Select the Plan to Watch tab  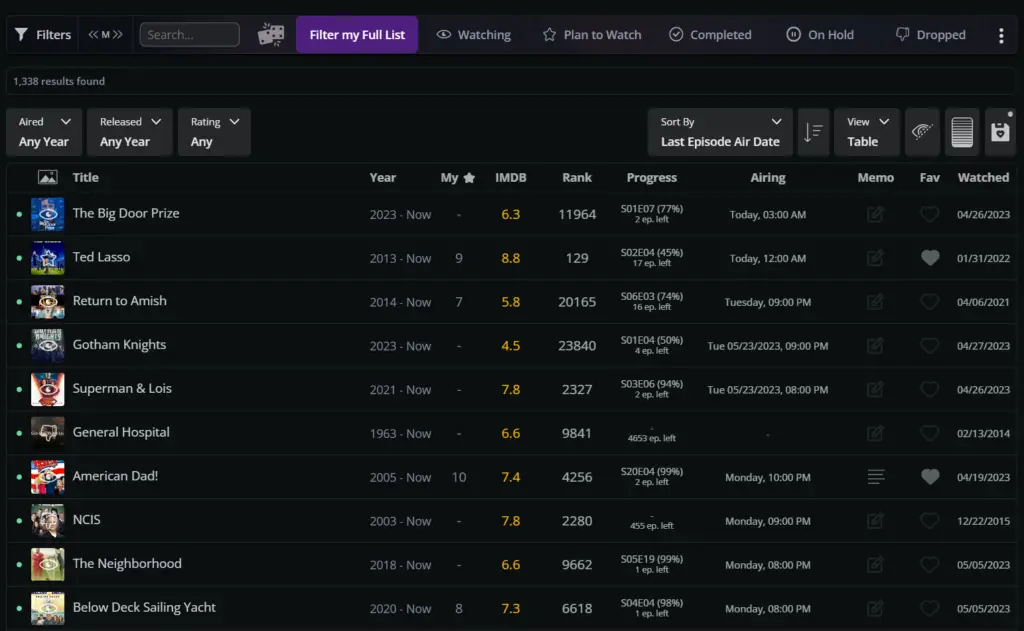(x=592, y=35)
